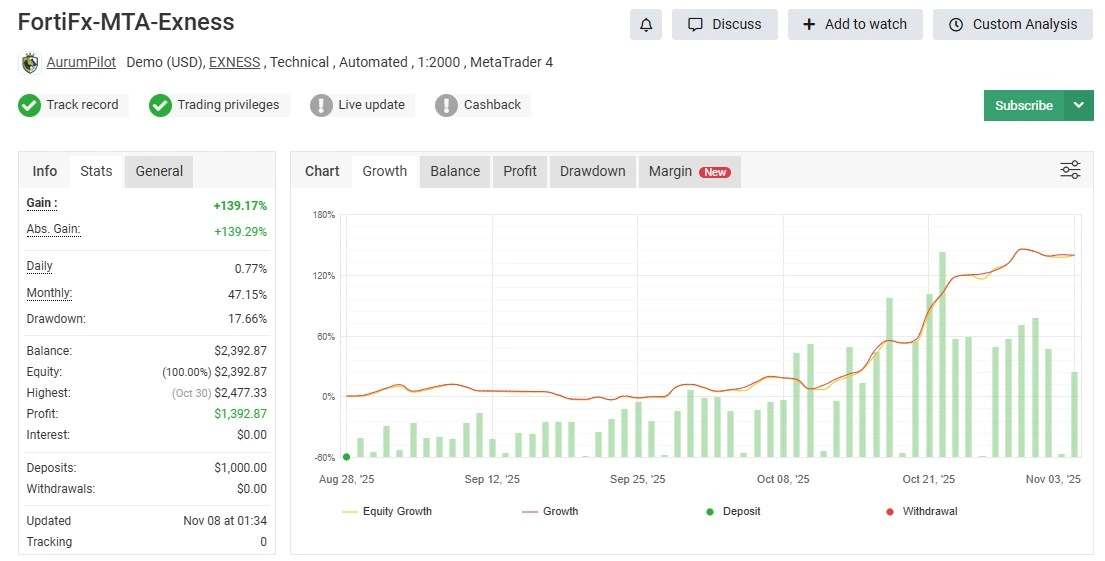Open the General tab
The height and width of the screenshot is (561, 1105).
pos(159,171)
